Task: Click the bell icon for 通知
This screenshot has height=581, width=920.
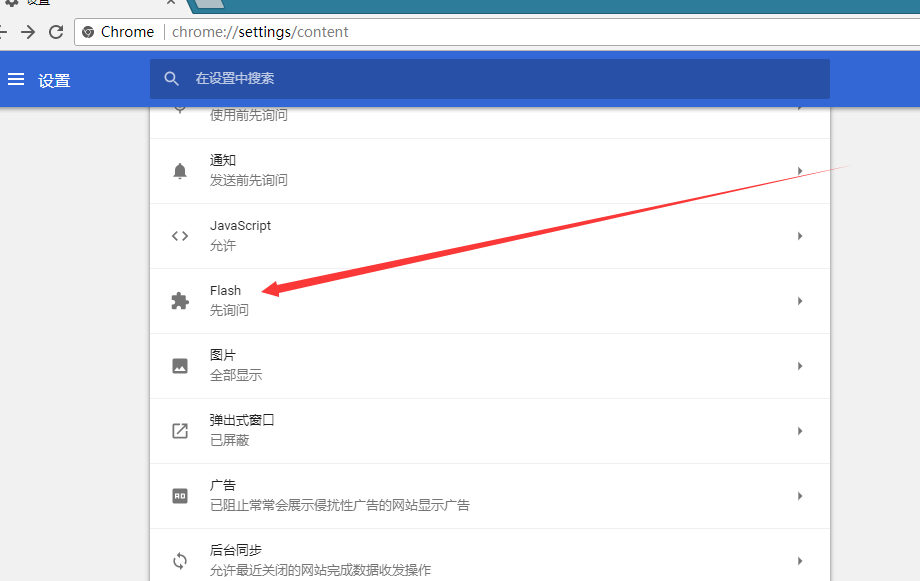Action: (180, 171)
